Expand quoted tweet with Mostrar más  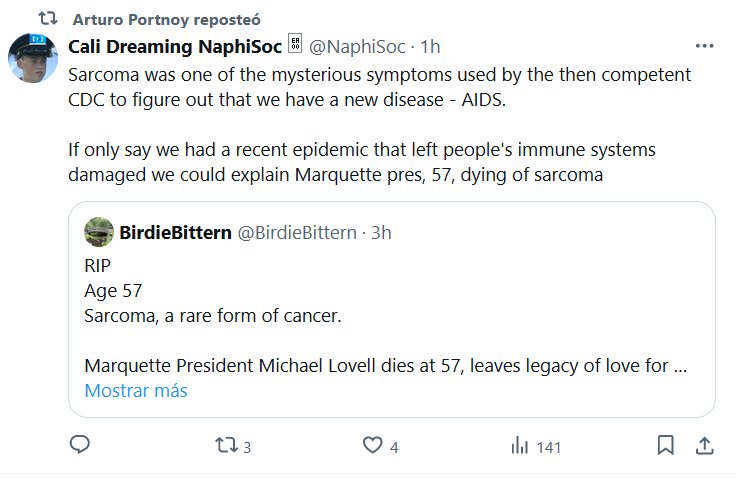coord(136,390)
